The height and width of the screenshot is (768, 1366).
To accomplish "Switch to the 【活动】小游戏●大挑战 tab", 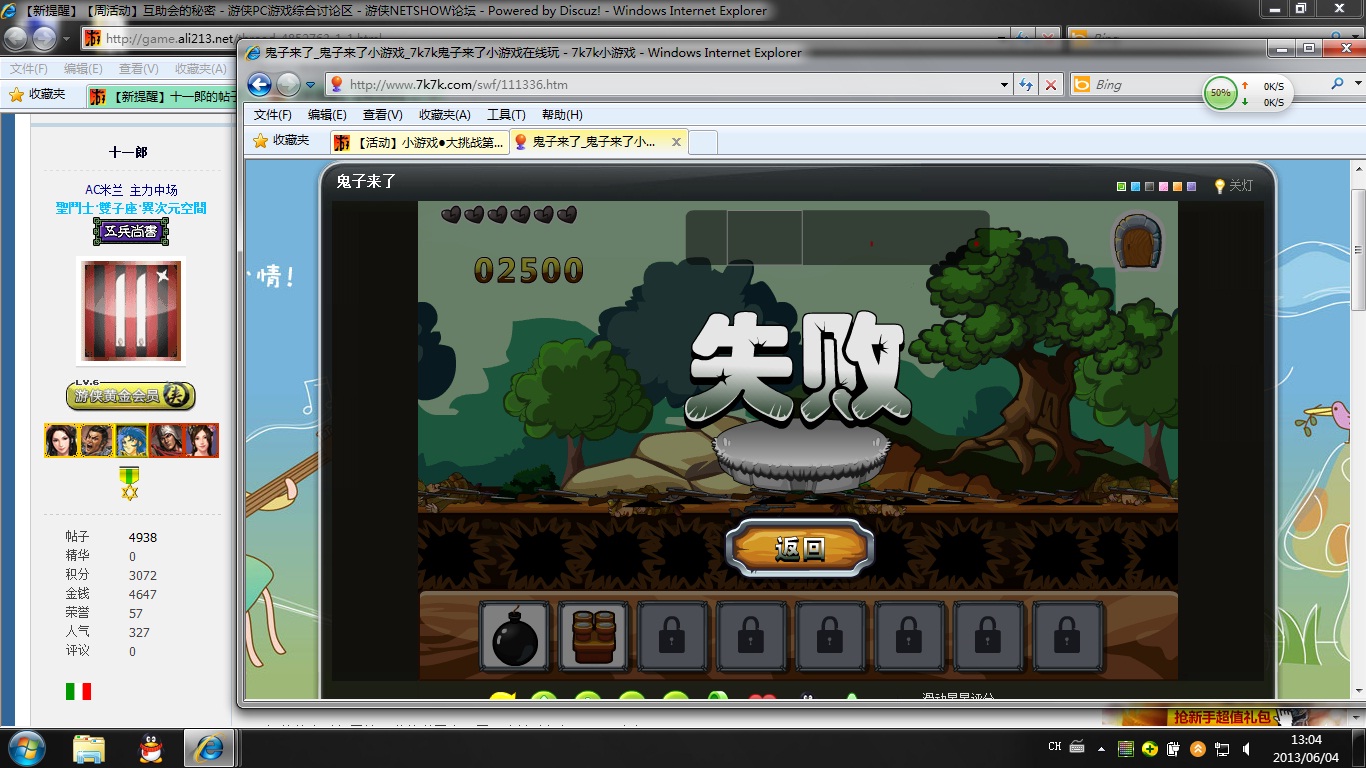I will 419,142.
